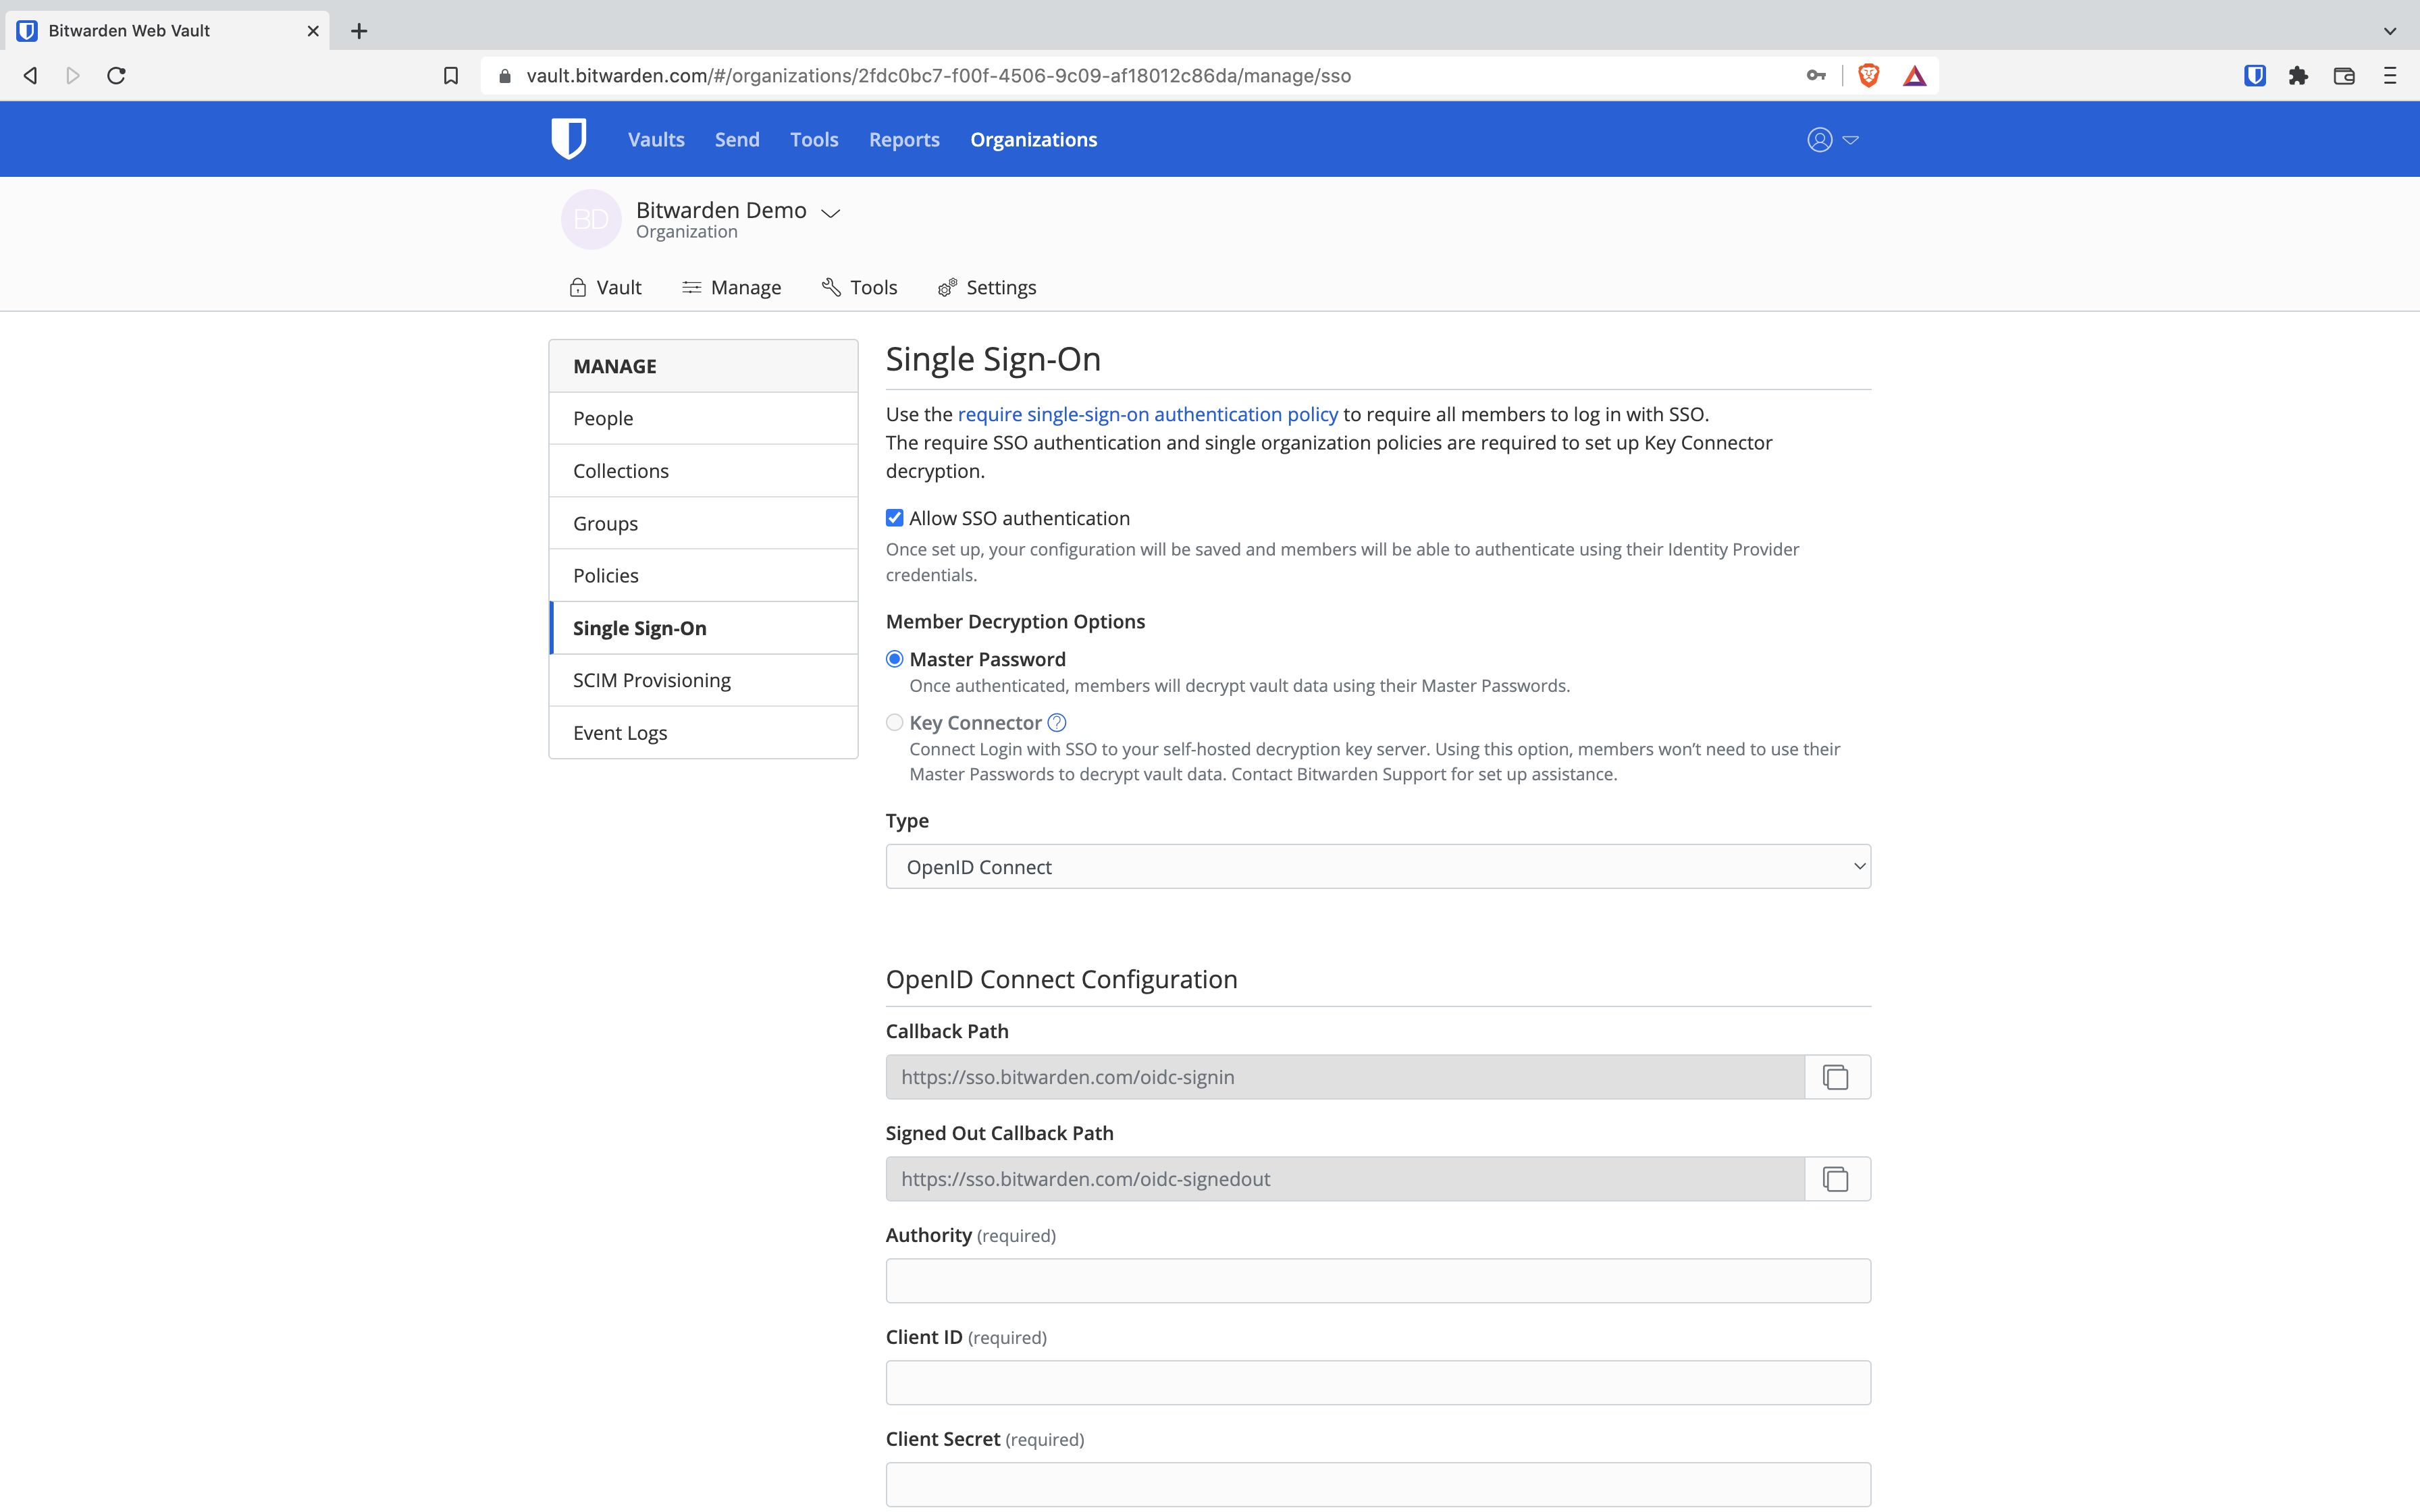The width and height of the screenshot is (2420, 1512).
Task: Select Key Connector decryption option
Action: [x=895, y=722]
